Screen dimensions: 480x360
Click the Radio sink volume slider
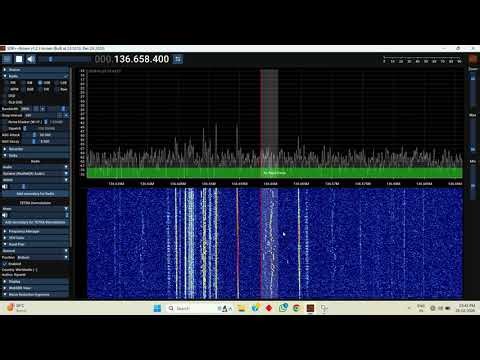coord(39,186)
